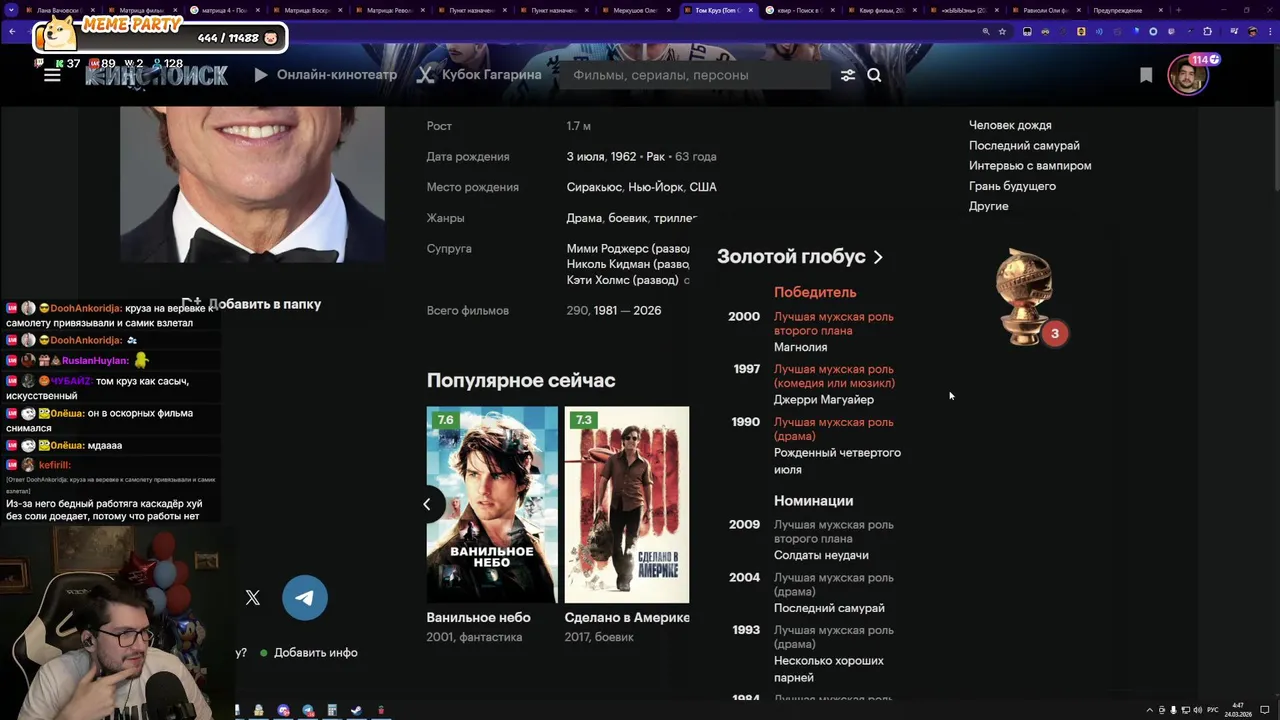Open Последний самурай in nominations list

click(x=829, y=608)
